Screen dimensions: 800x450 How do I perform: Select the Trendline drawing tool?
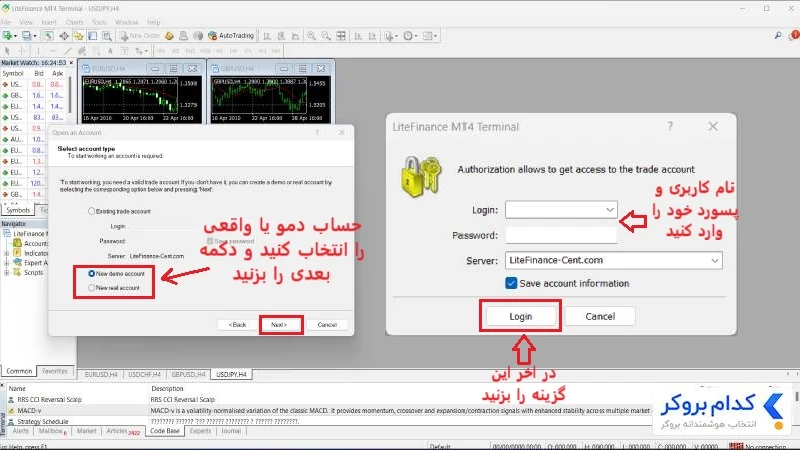pyautogui.click(x=67, y=51)
